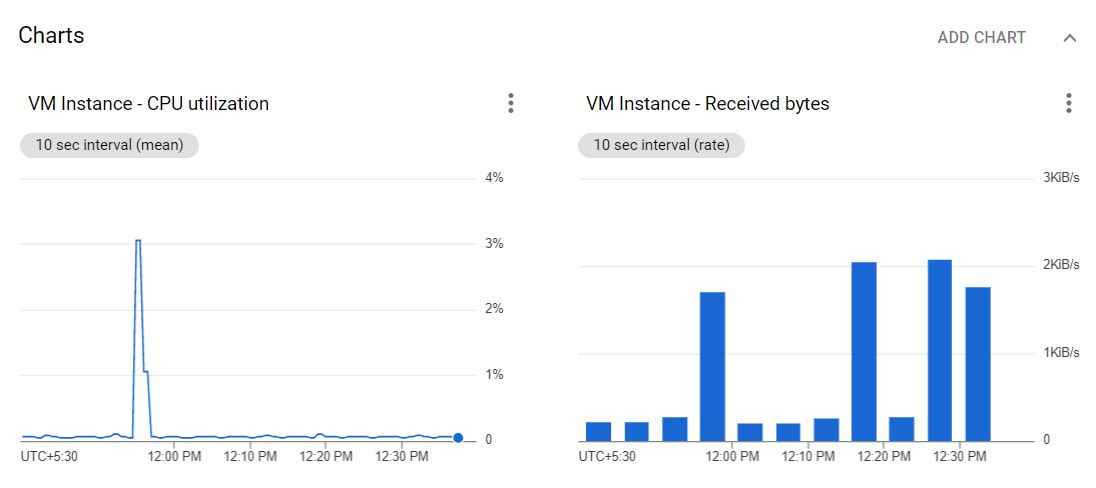Click the 4% label on CPU chart axis

[x=494, y=178]
